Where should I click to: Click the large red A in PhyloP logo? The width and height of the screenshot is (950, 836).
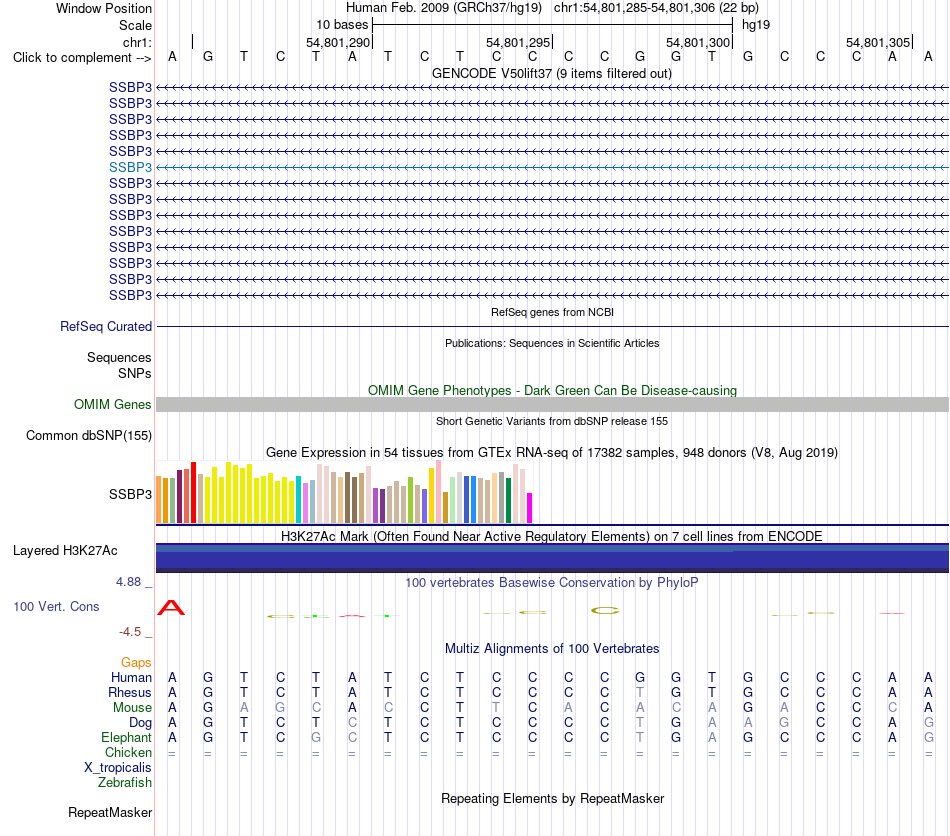[x=171, y=608]
